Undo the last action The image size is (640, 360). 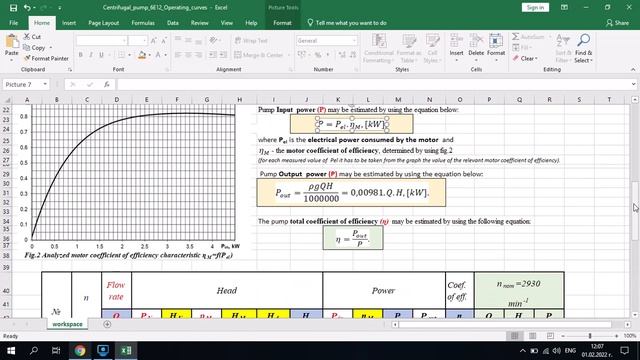click(x=27, y=8)
